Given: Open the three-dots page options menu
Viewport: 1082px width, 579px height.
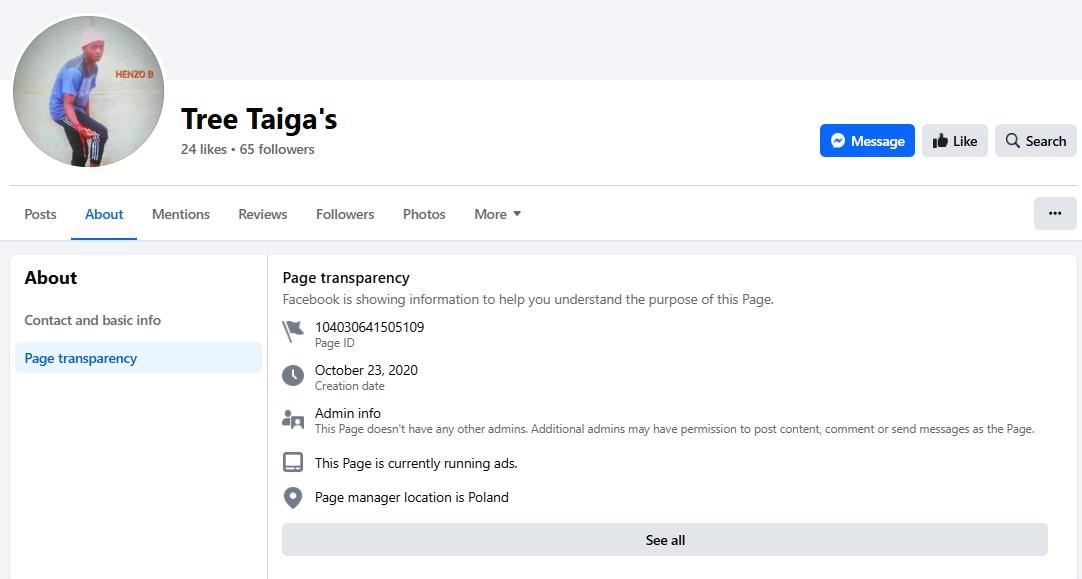Looking at the screenshot, I should (1054, 213).
